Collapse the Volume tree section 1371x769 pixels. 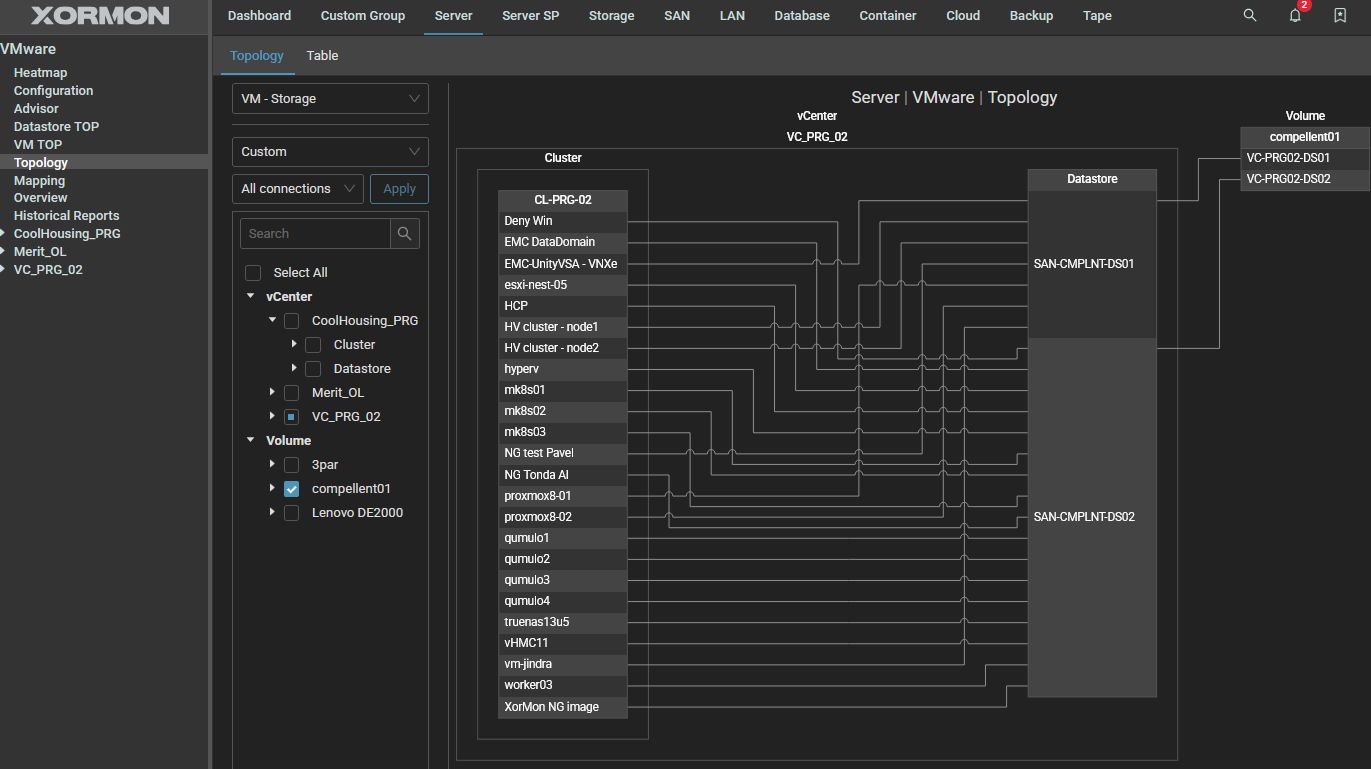(250, 441)
